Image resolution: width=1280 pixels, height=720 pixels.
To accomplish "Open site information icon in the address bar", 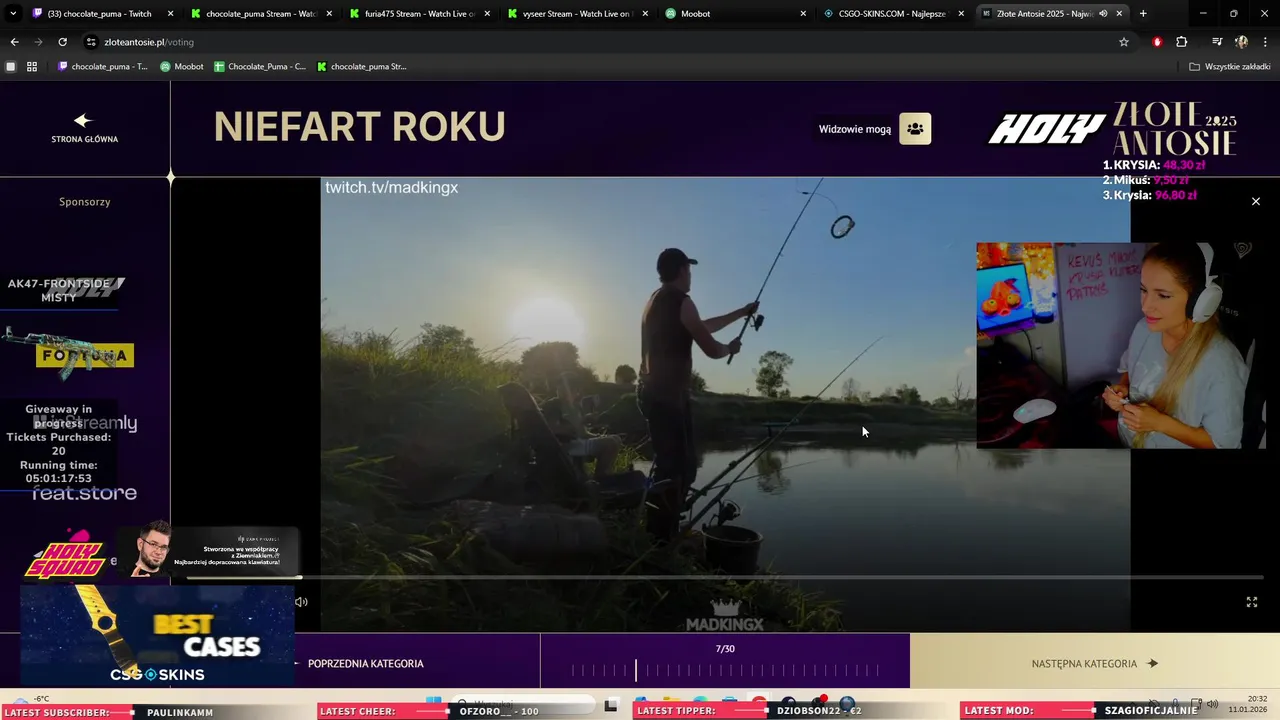I will click(91, 42).
